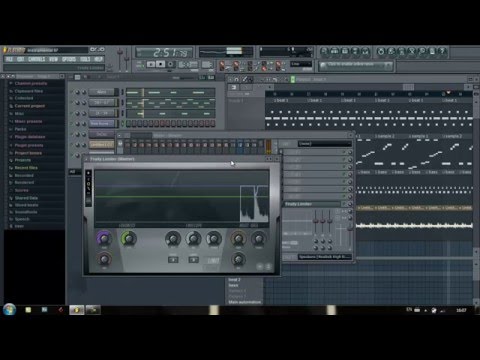The image size is (480, 360).
Task: Select the yellow-highlighted channel button
Action: click(102, 145)
